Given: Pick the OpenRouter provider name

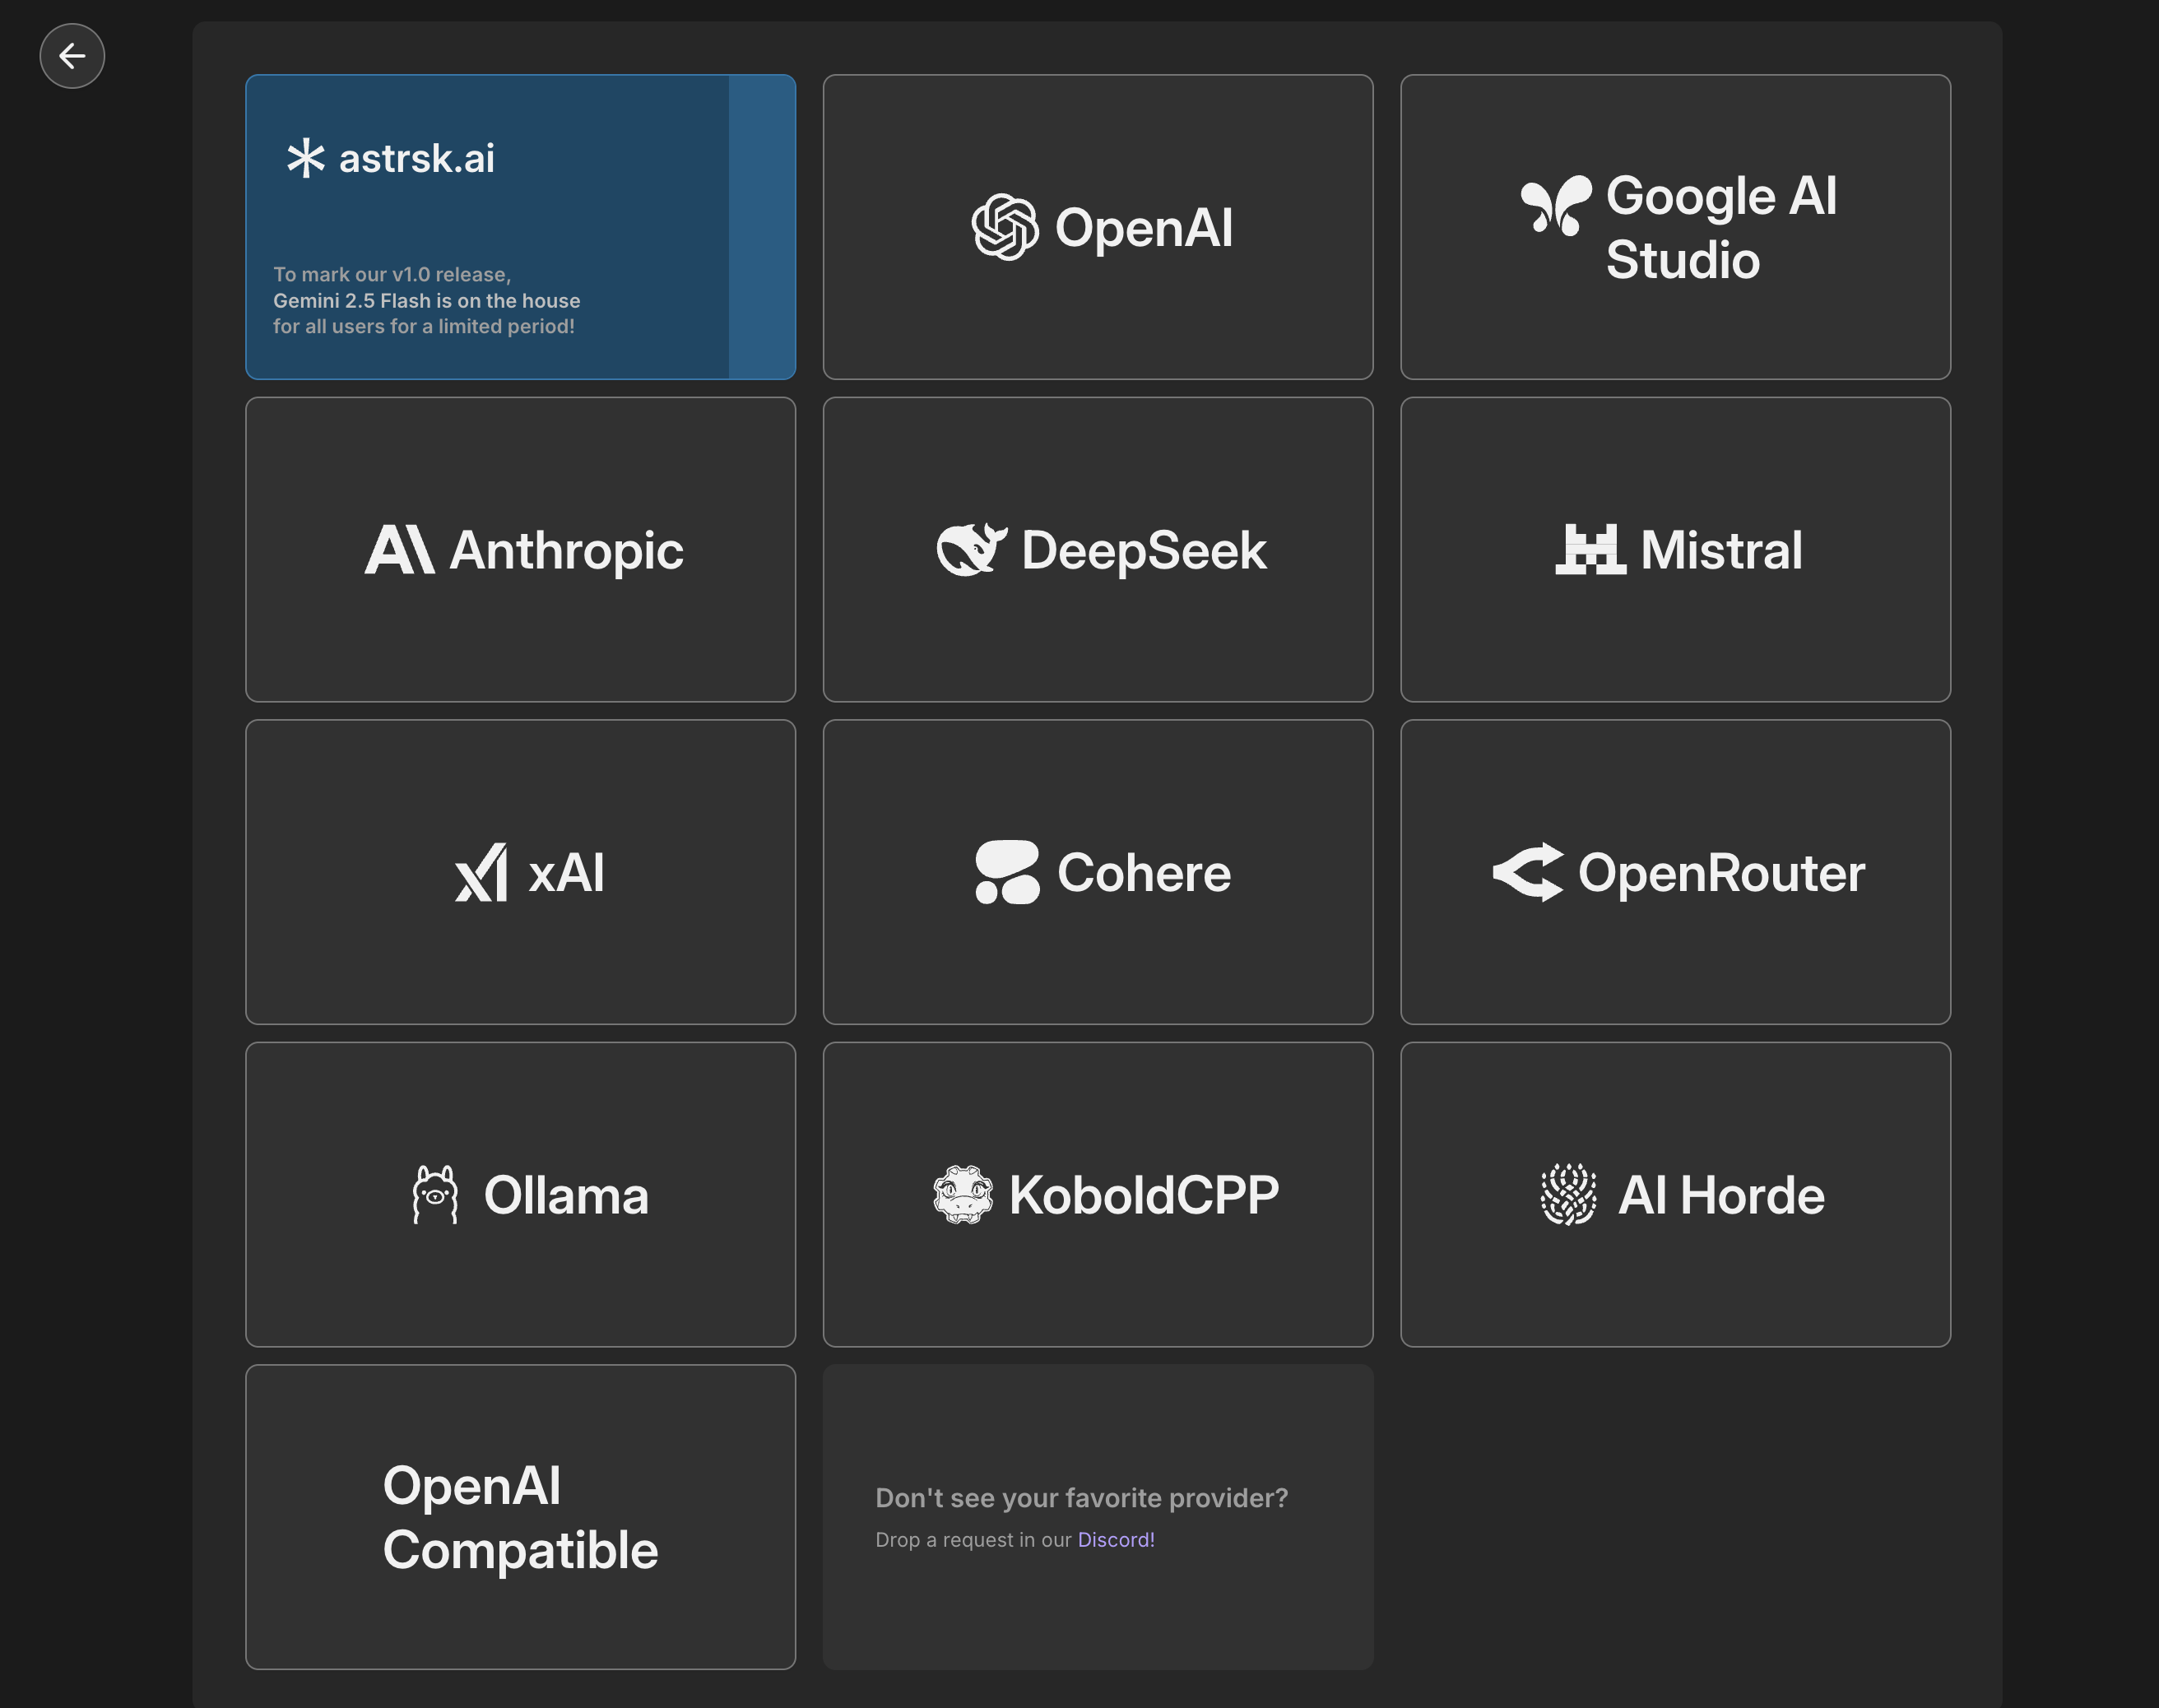Looking at the screenshot, I should (1721, 874).
